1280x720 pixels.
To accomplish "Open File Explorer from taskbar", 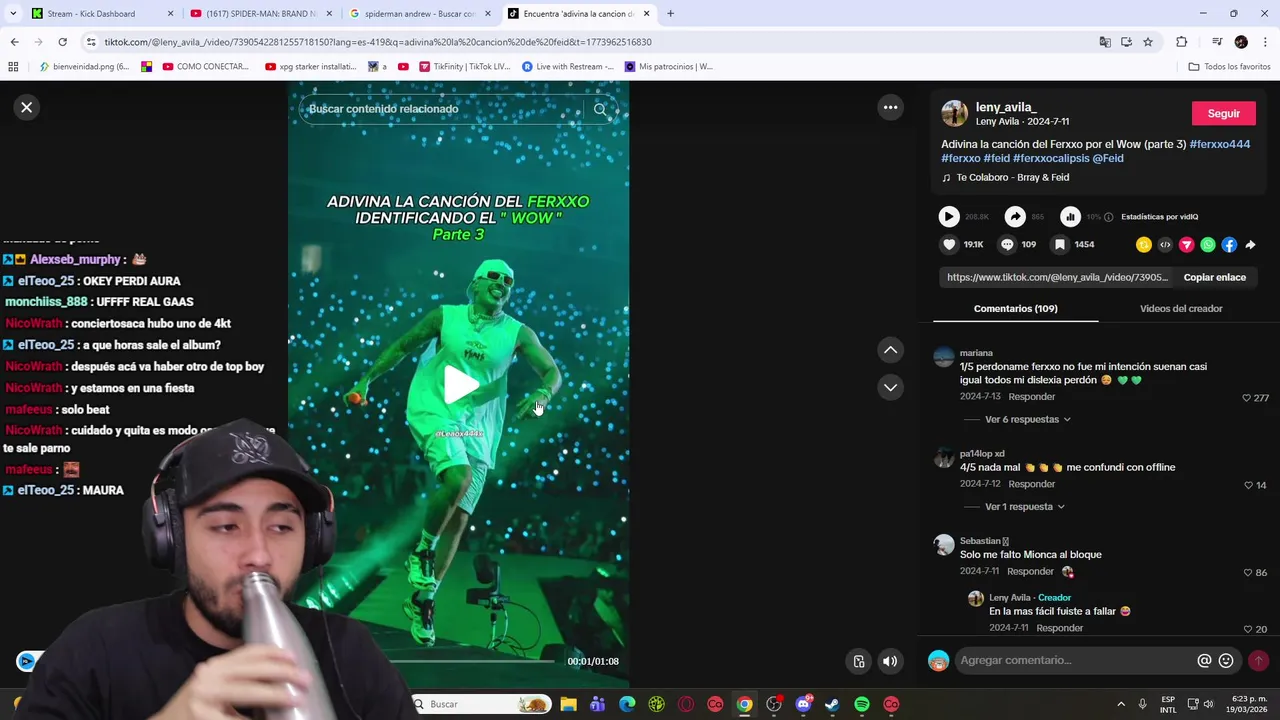I will (x=568, y=704).
